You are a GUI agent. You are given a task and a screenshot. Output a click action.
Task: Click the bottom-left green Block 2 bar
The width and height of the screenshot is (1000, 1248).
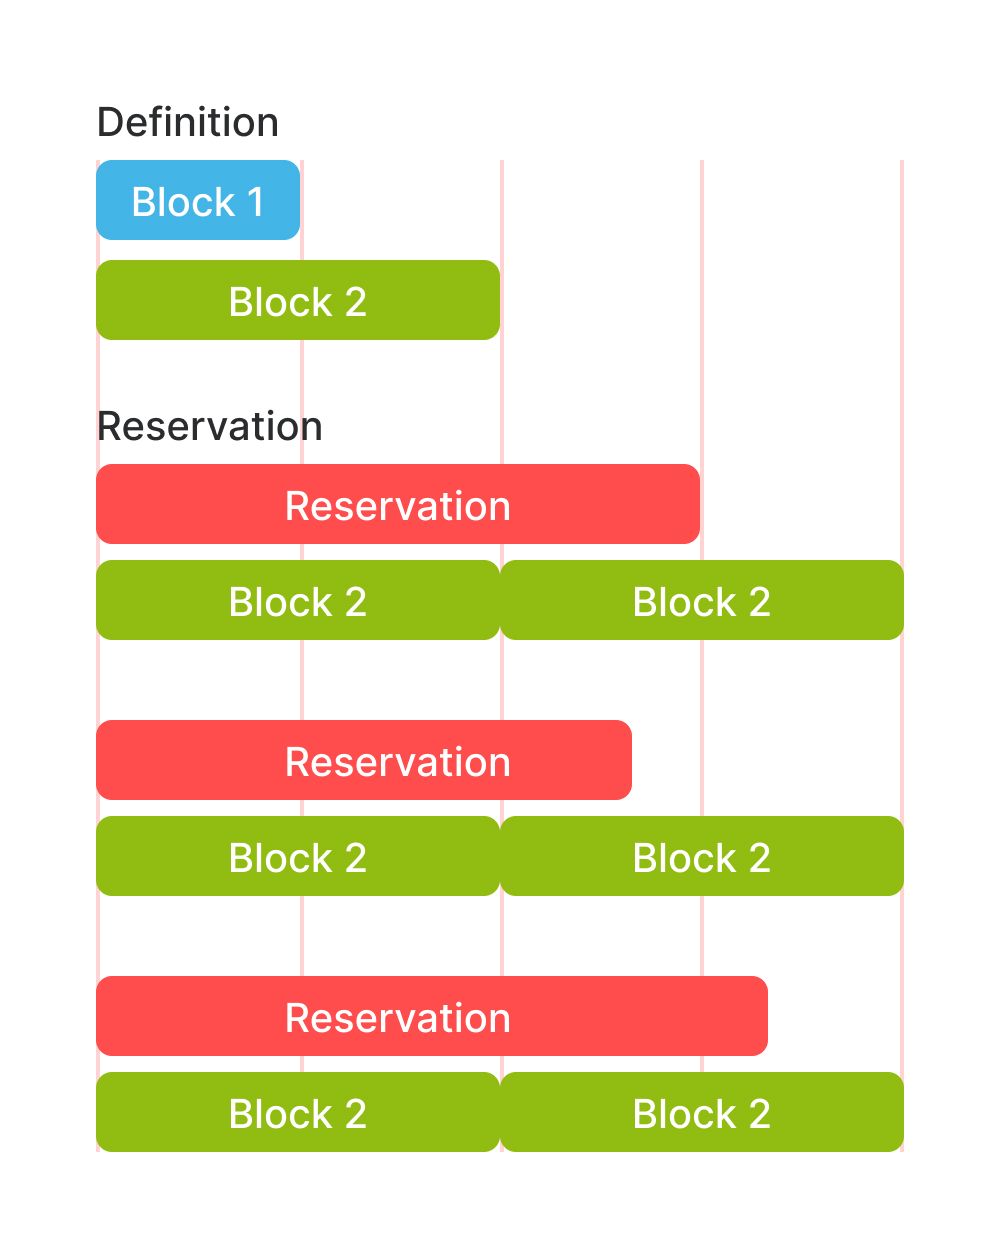pyautogui.click(x=298, y=1112)
